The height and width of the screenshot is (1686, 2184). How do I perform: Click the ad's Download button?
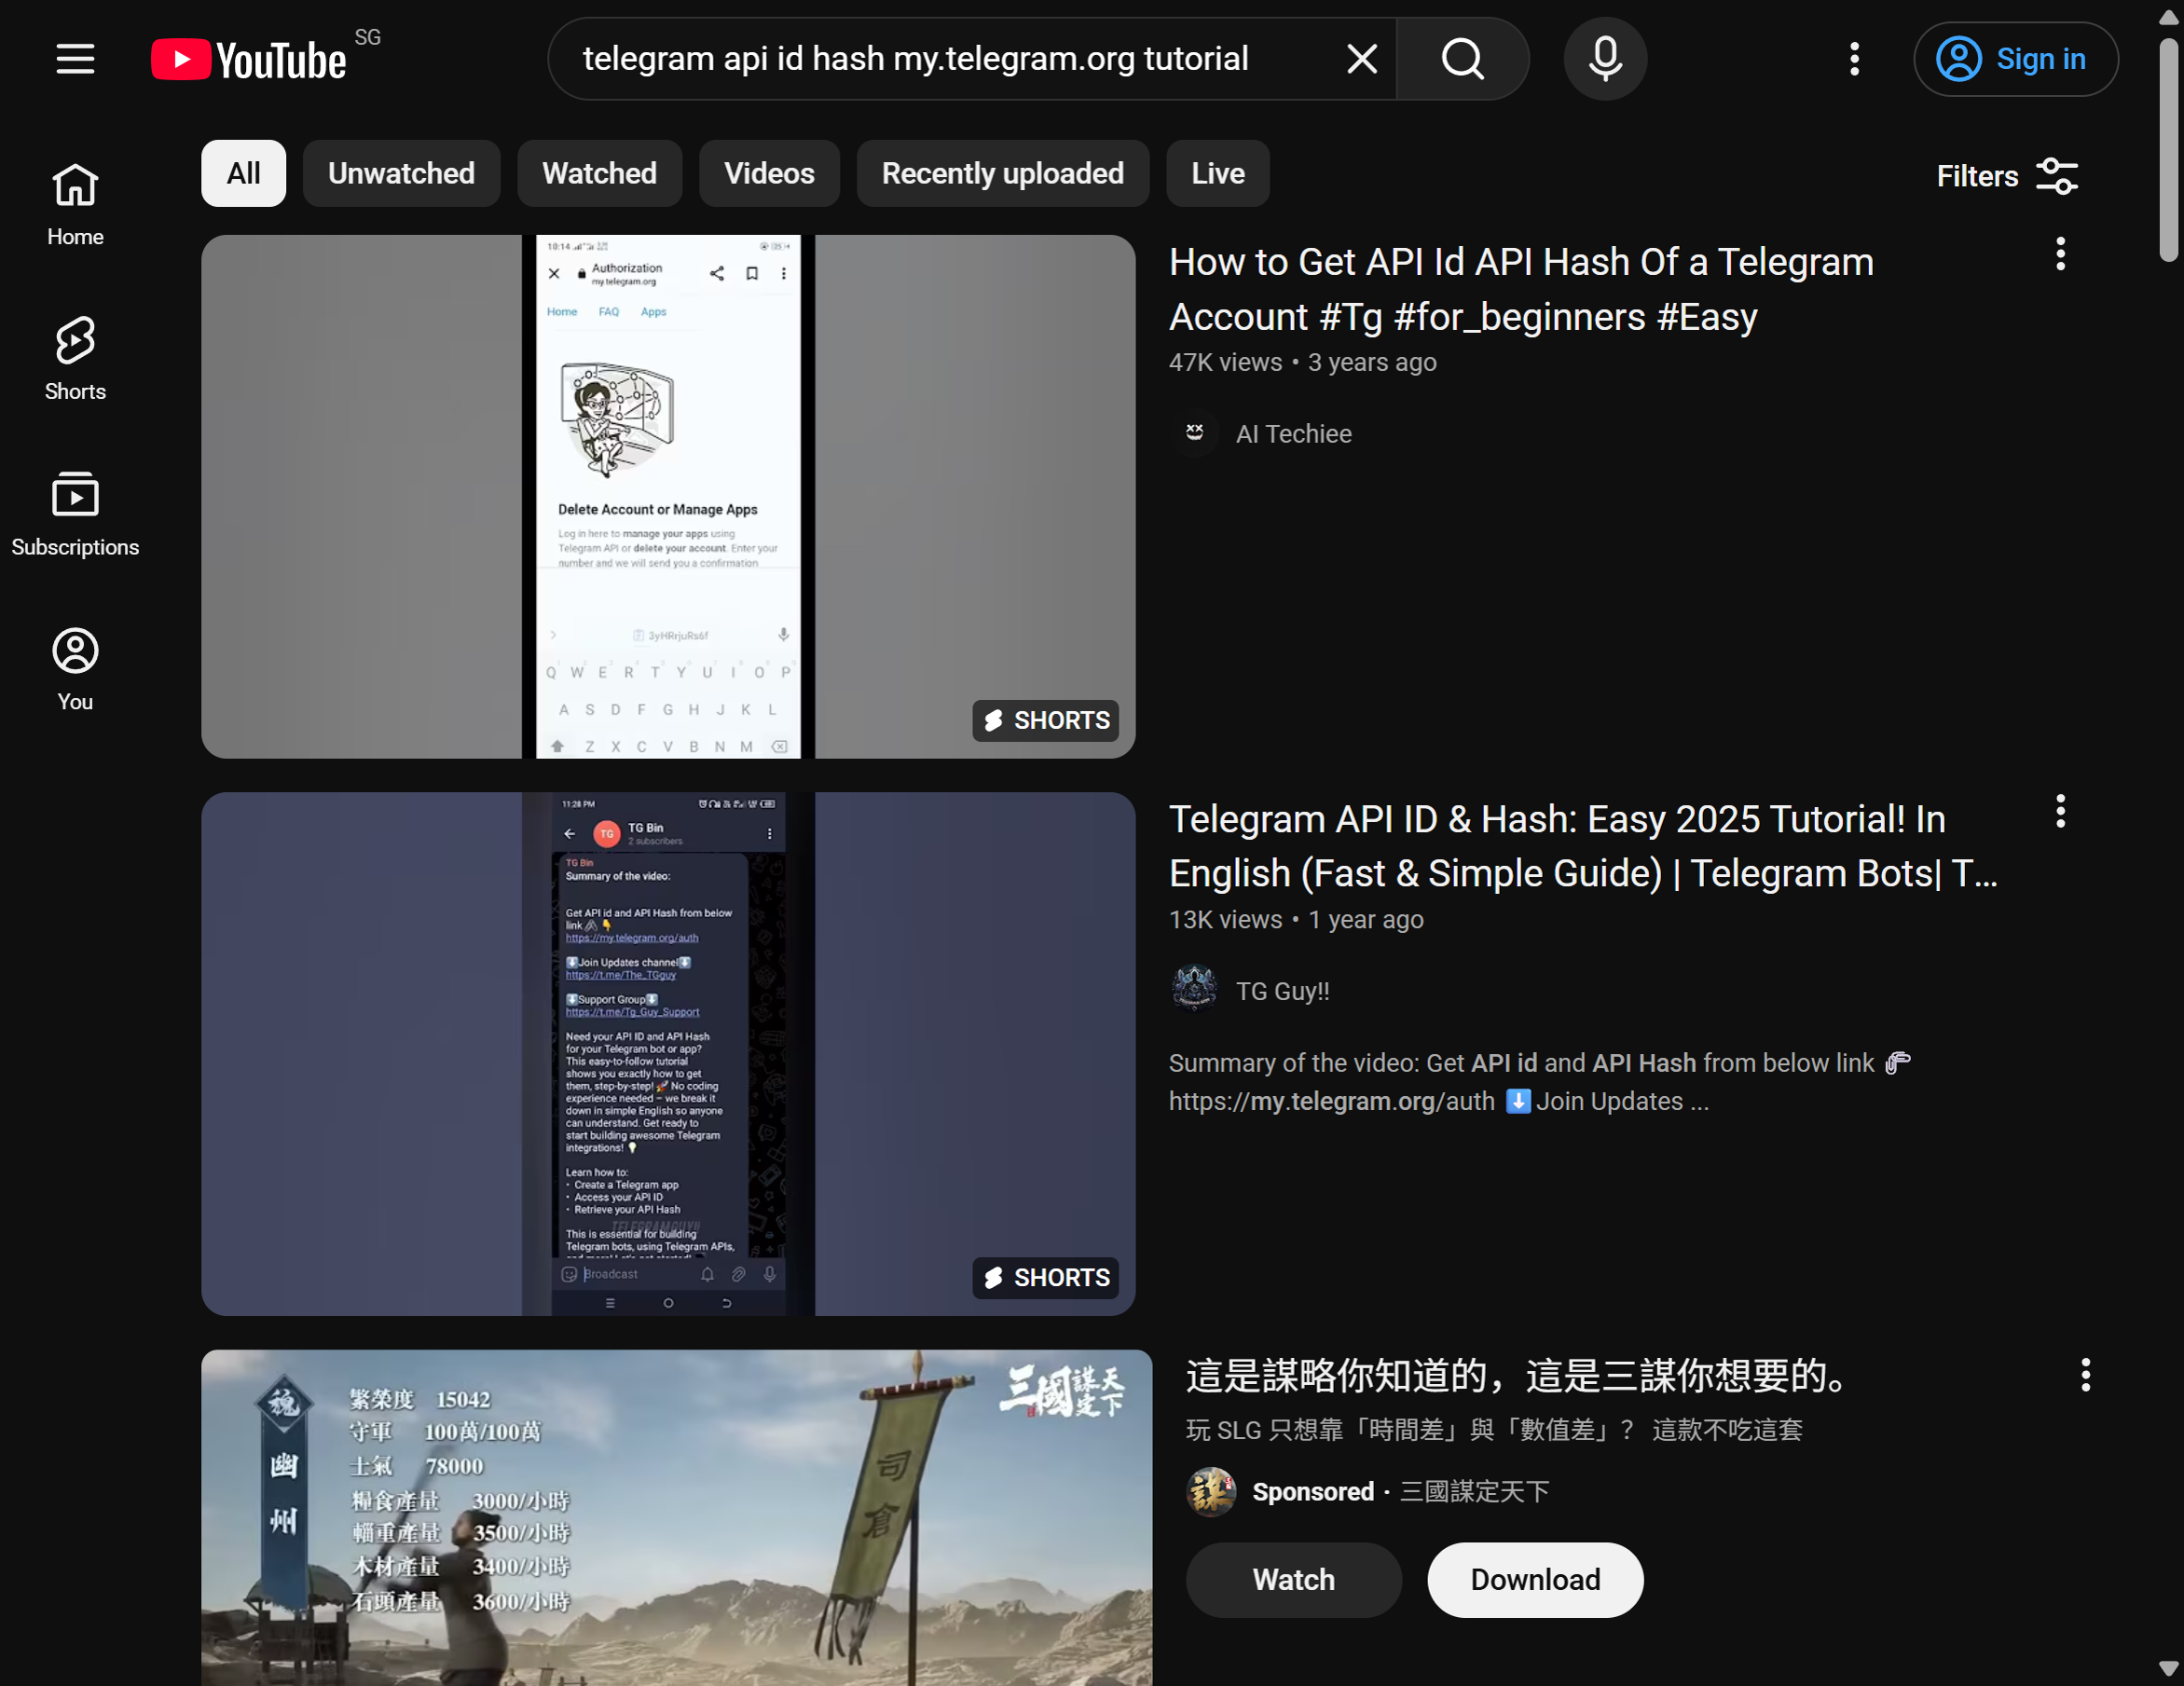pyautogui.click(x=1535, y=1579)
